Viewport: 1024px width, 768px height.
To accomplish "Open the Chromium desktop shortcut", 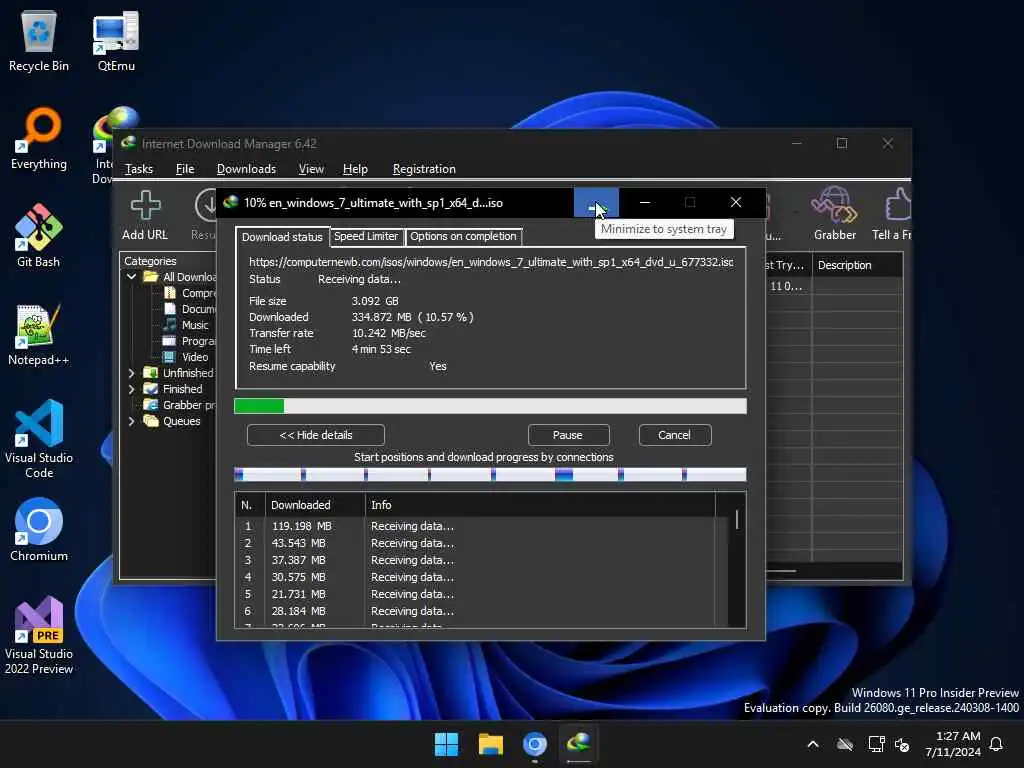I will click(39, 530).
